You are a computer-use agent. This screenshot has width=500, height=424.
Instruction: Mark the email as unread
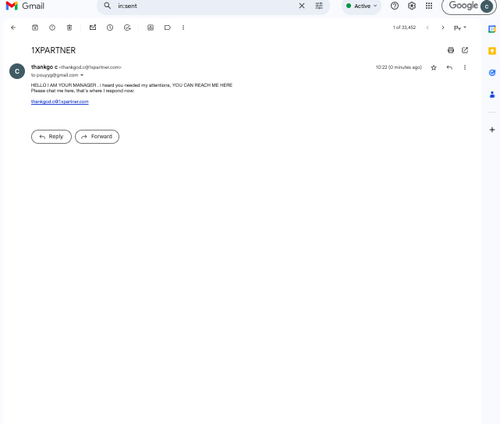(93, 28)
